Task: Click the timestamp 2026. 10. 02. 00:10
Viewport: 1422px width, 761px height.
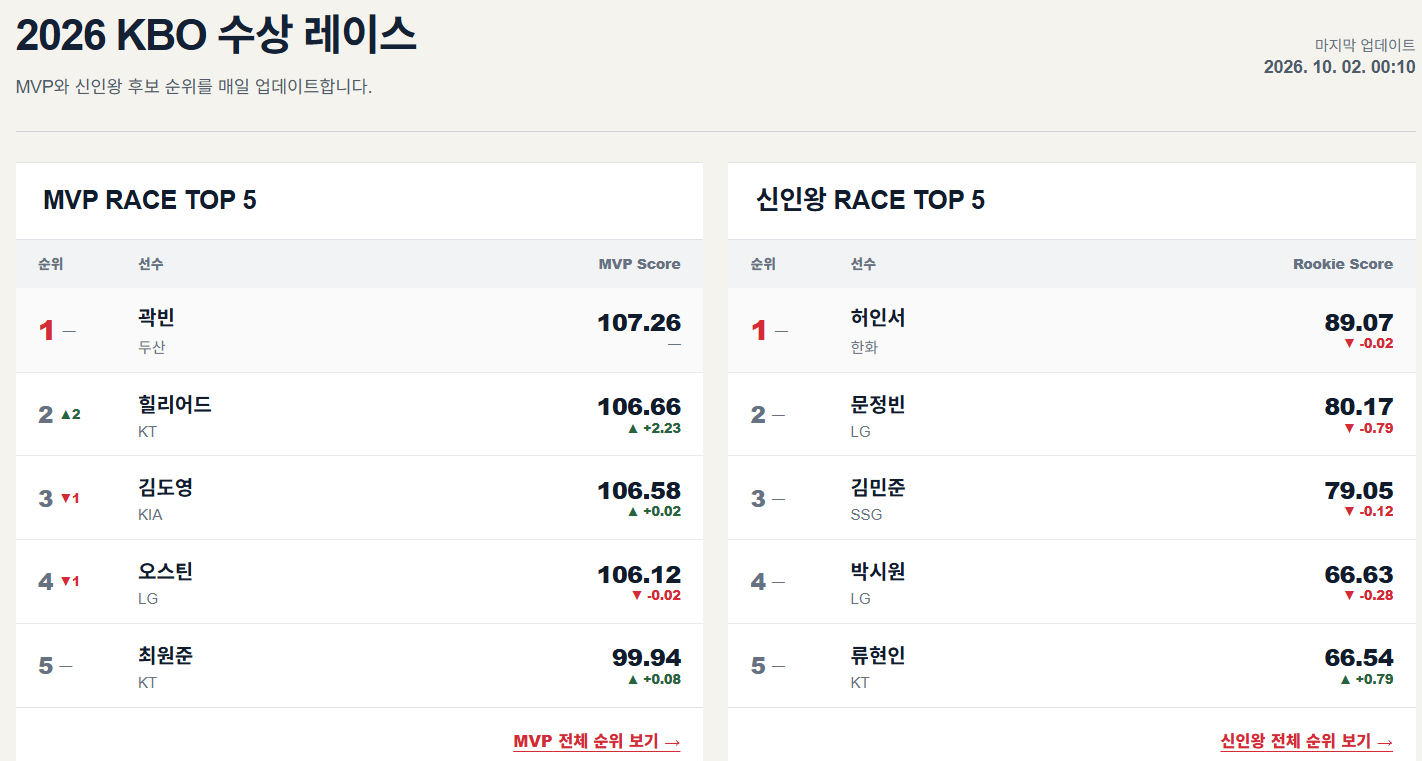Action: tap(1340, 67)
